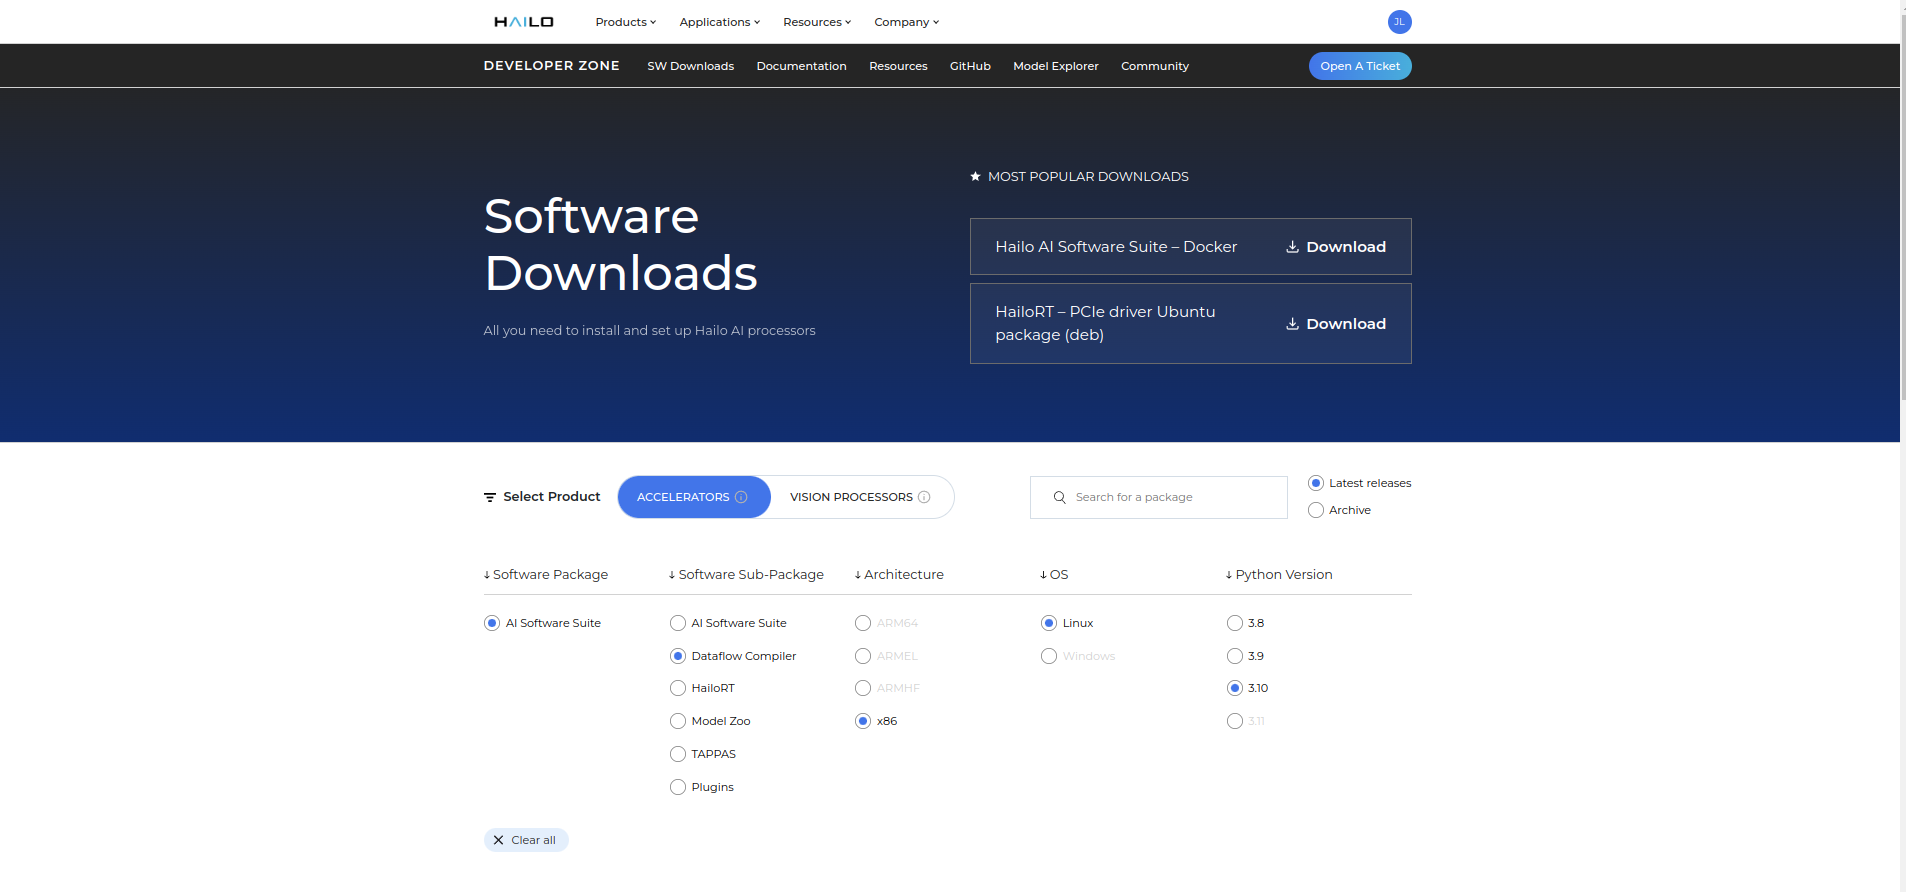Switch to ACCELERATORS product tab
This screenshot has width=1906, height=892.
[694, 497]
